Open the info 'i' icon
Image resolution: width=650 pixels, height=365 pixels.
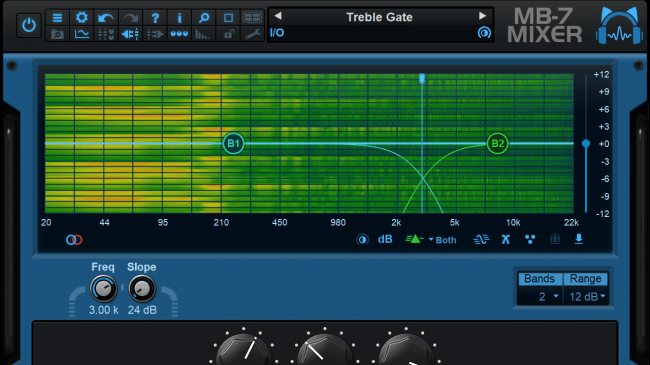tap(179, 18)
